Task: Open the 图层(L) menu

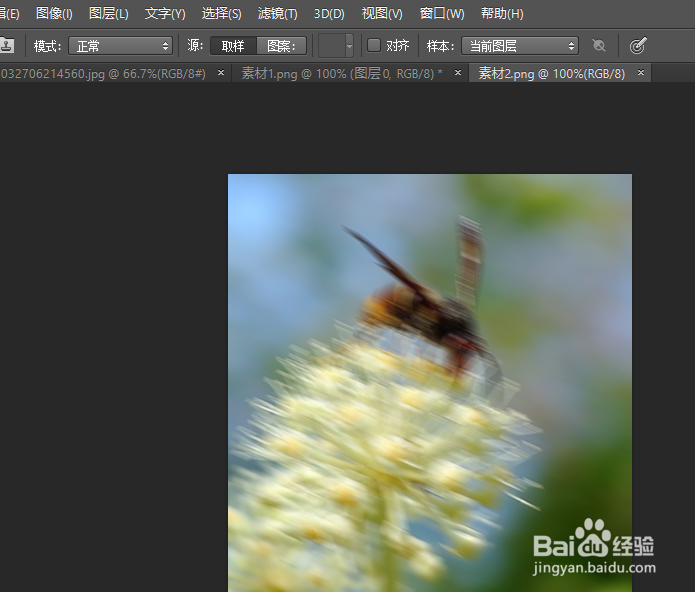Action: [109, 14]
